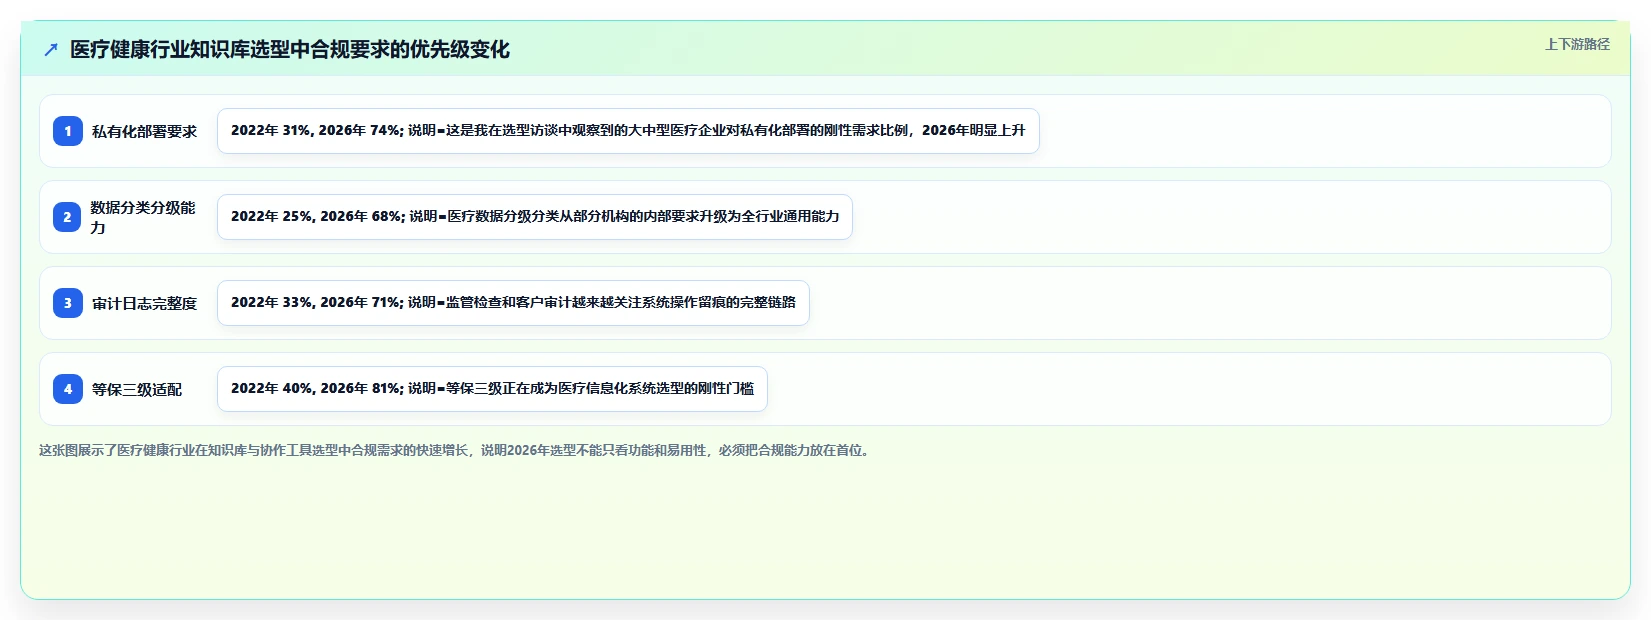This screenshot has width=1651, height=620.
Task: Click the 等保三级适配 row label
Action: pos(137,389)
